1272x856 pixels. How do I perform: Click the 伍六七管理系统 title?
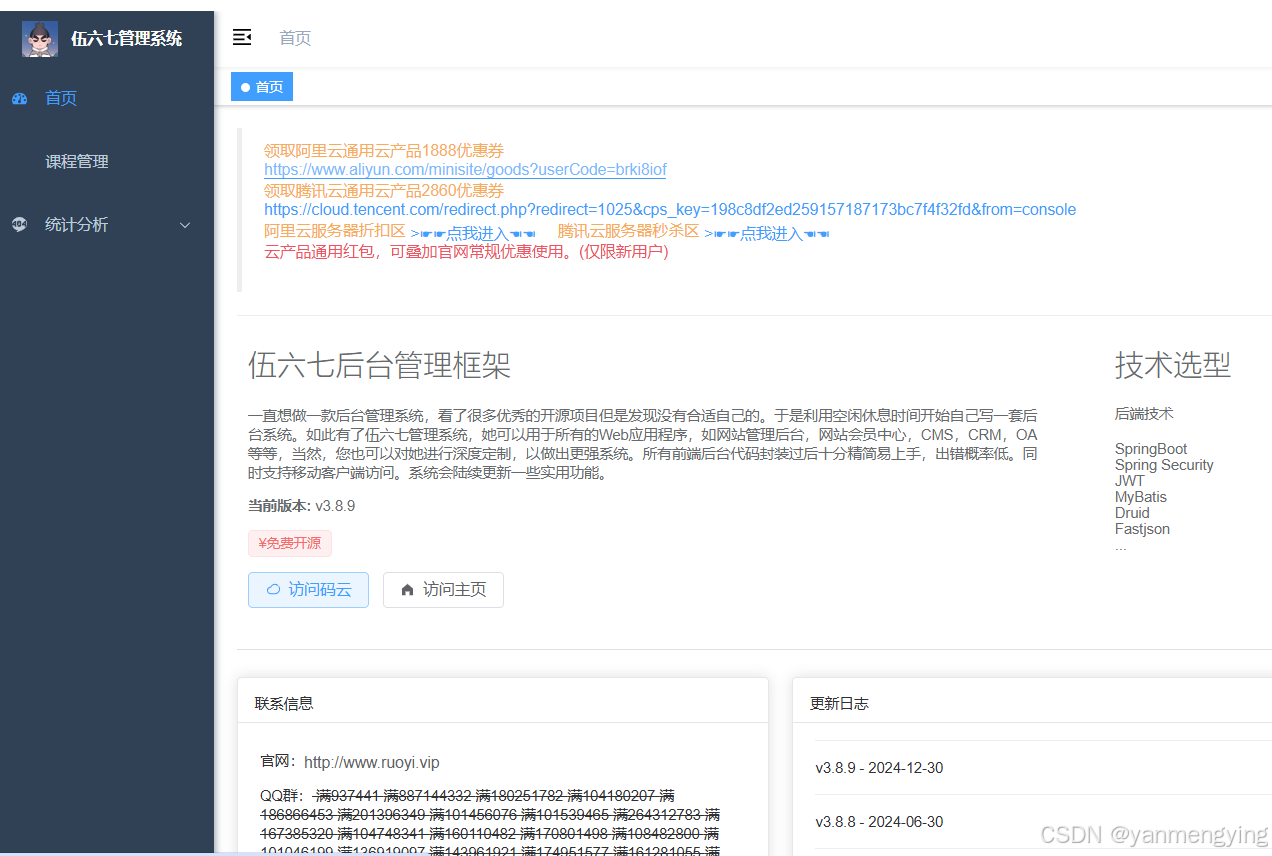[x=126, y=39]
